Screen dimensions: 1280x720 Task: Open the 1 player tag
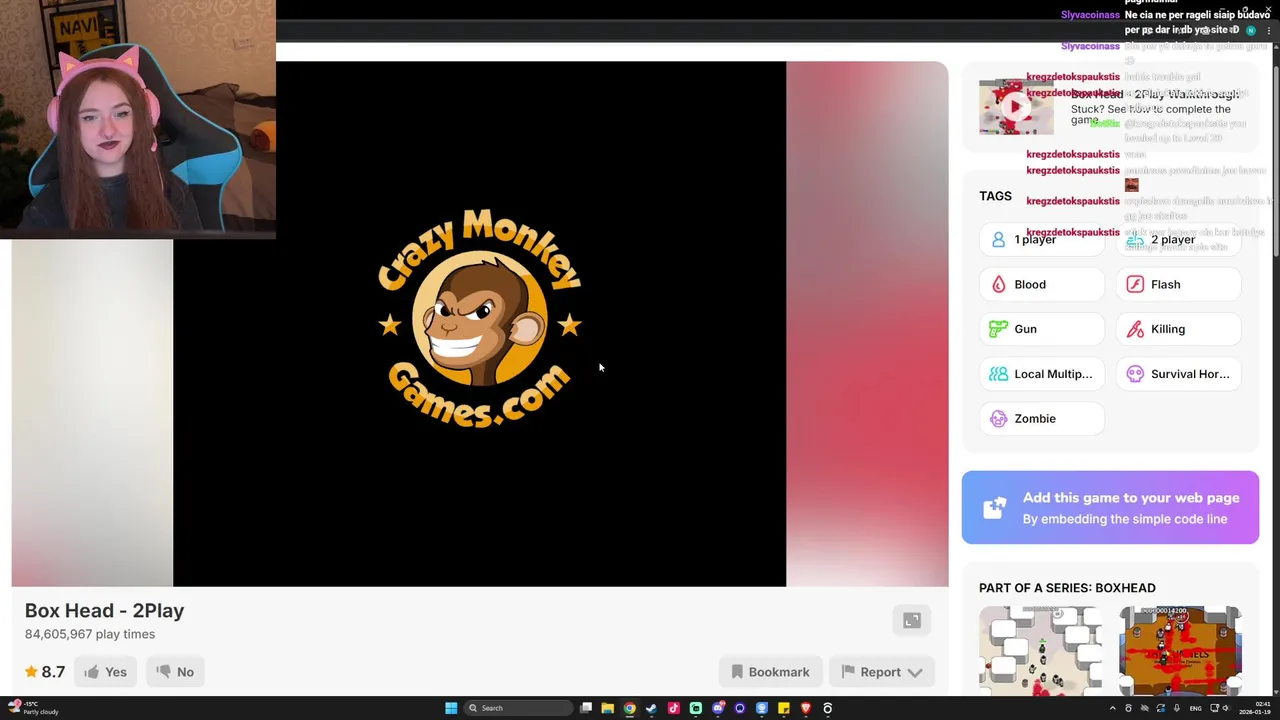coord(1042,240)
